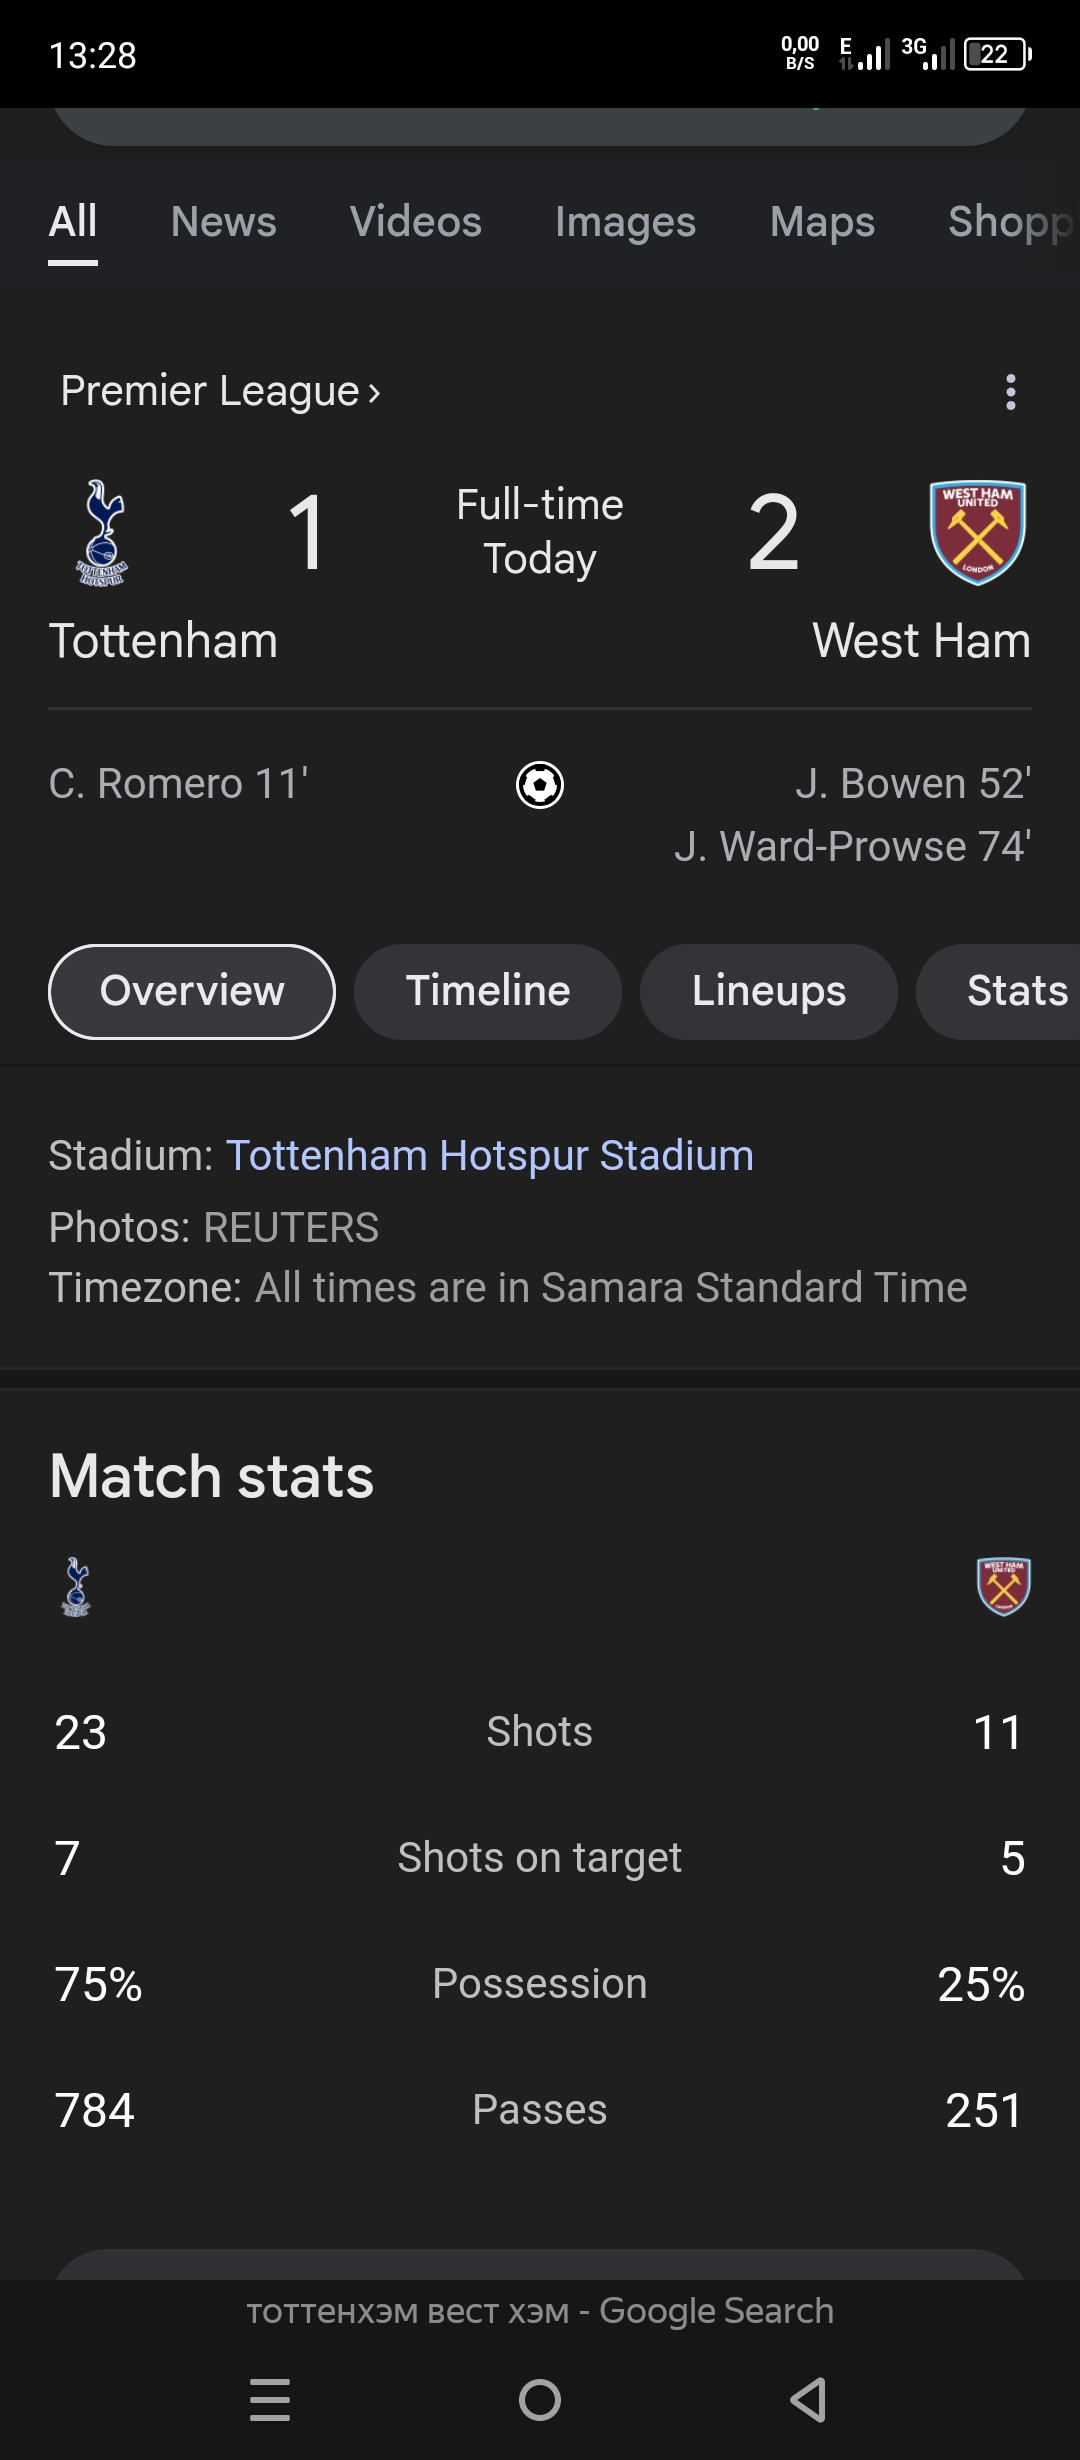Tap the Full-time Today score area
The image size is (1080, 2460).
click(540, 532)
